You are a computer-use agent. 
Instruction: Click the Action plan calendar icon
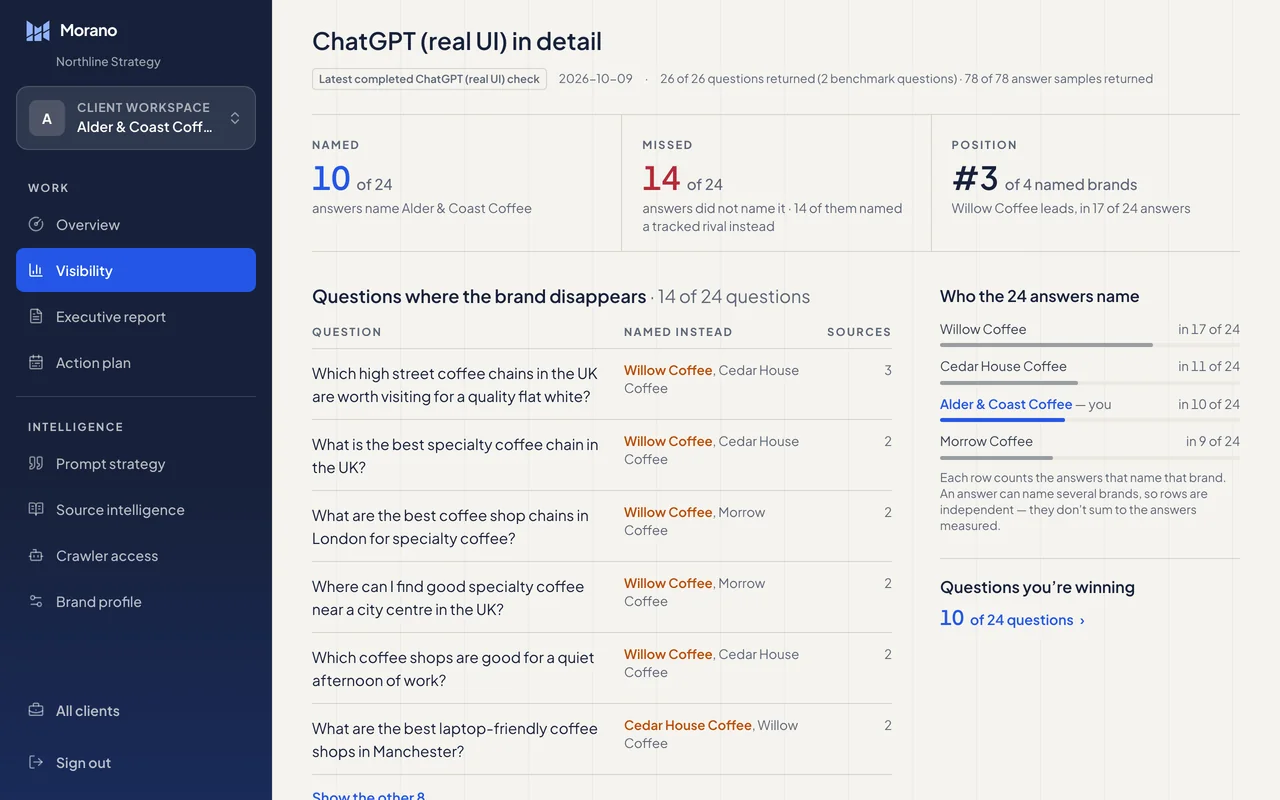tap(36, 362)
